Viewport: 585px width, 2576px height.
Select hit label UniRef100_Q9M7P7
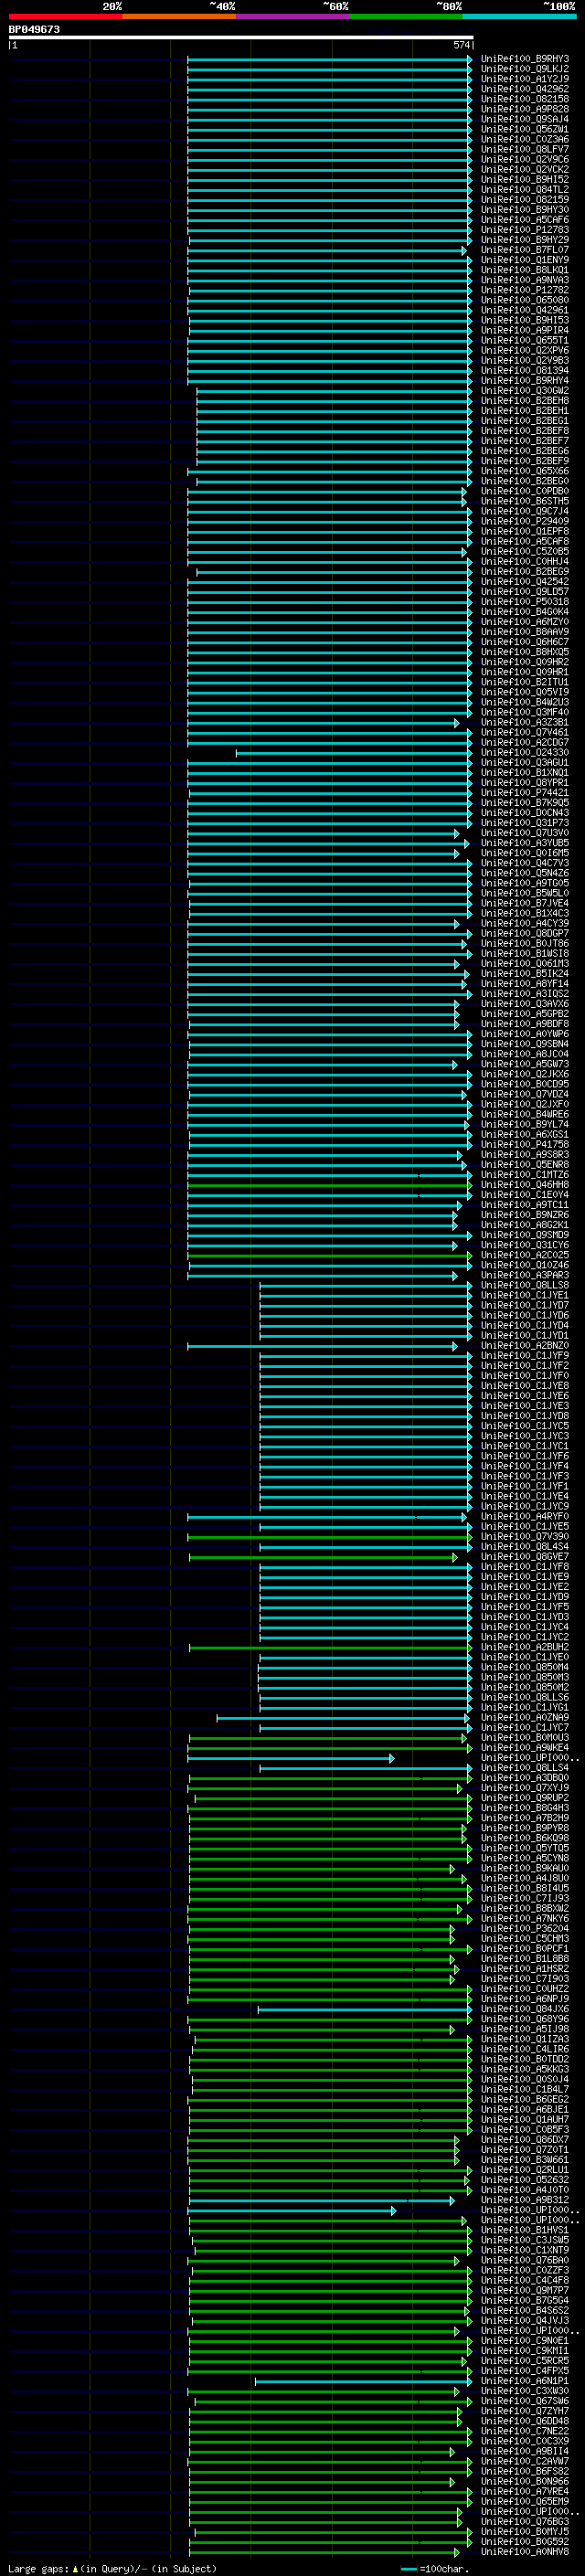pyautogui.click(x=524, y=2290)
